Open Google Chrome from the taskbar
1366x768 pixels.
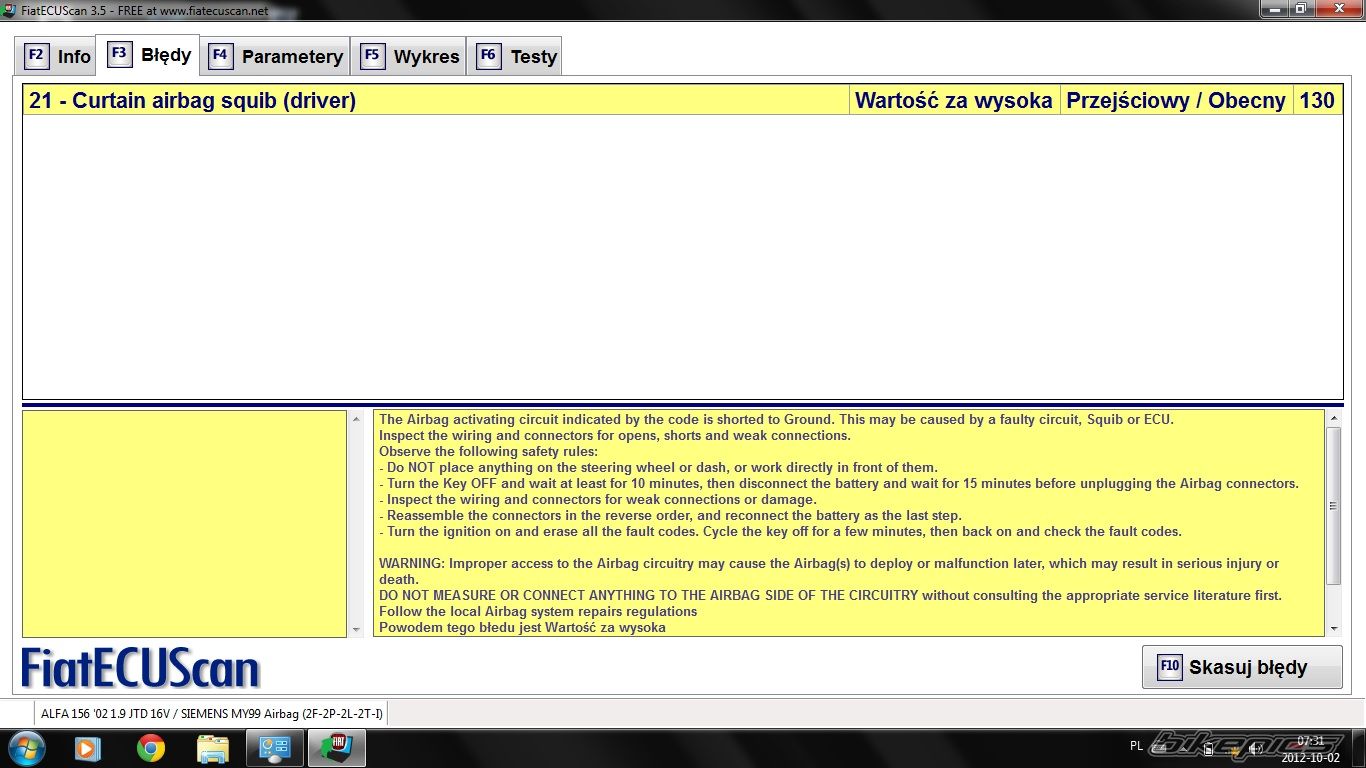(x=151, y=748)
